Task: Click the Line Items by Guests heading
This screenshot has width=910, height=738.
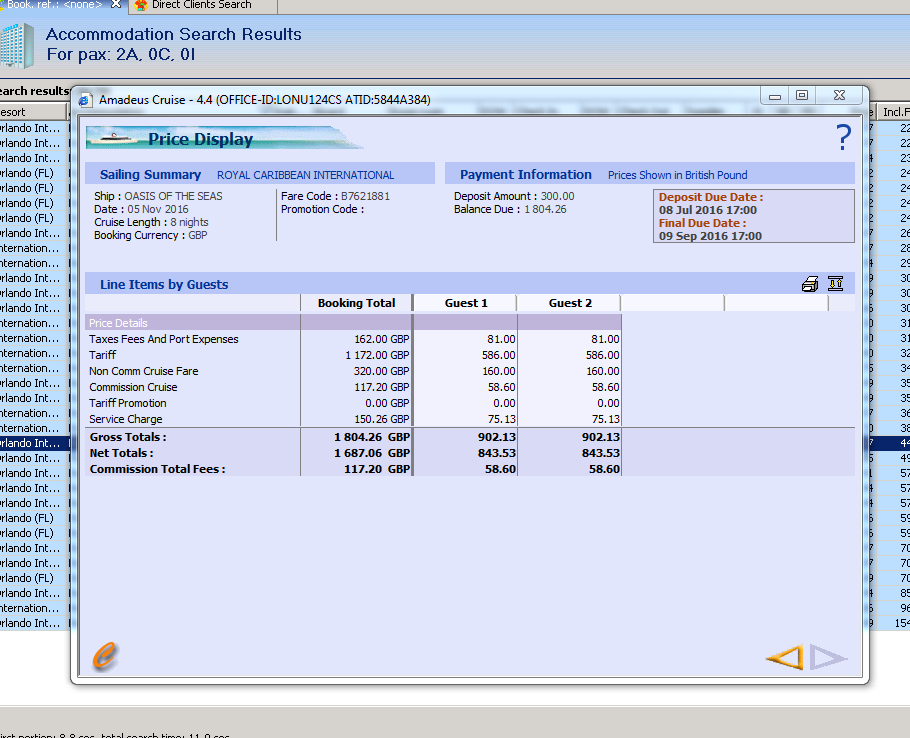Action: (164, 284)
